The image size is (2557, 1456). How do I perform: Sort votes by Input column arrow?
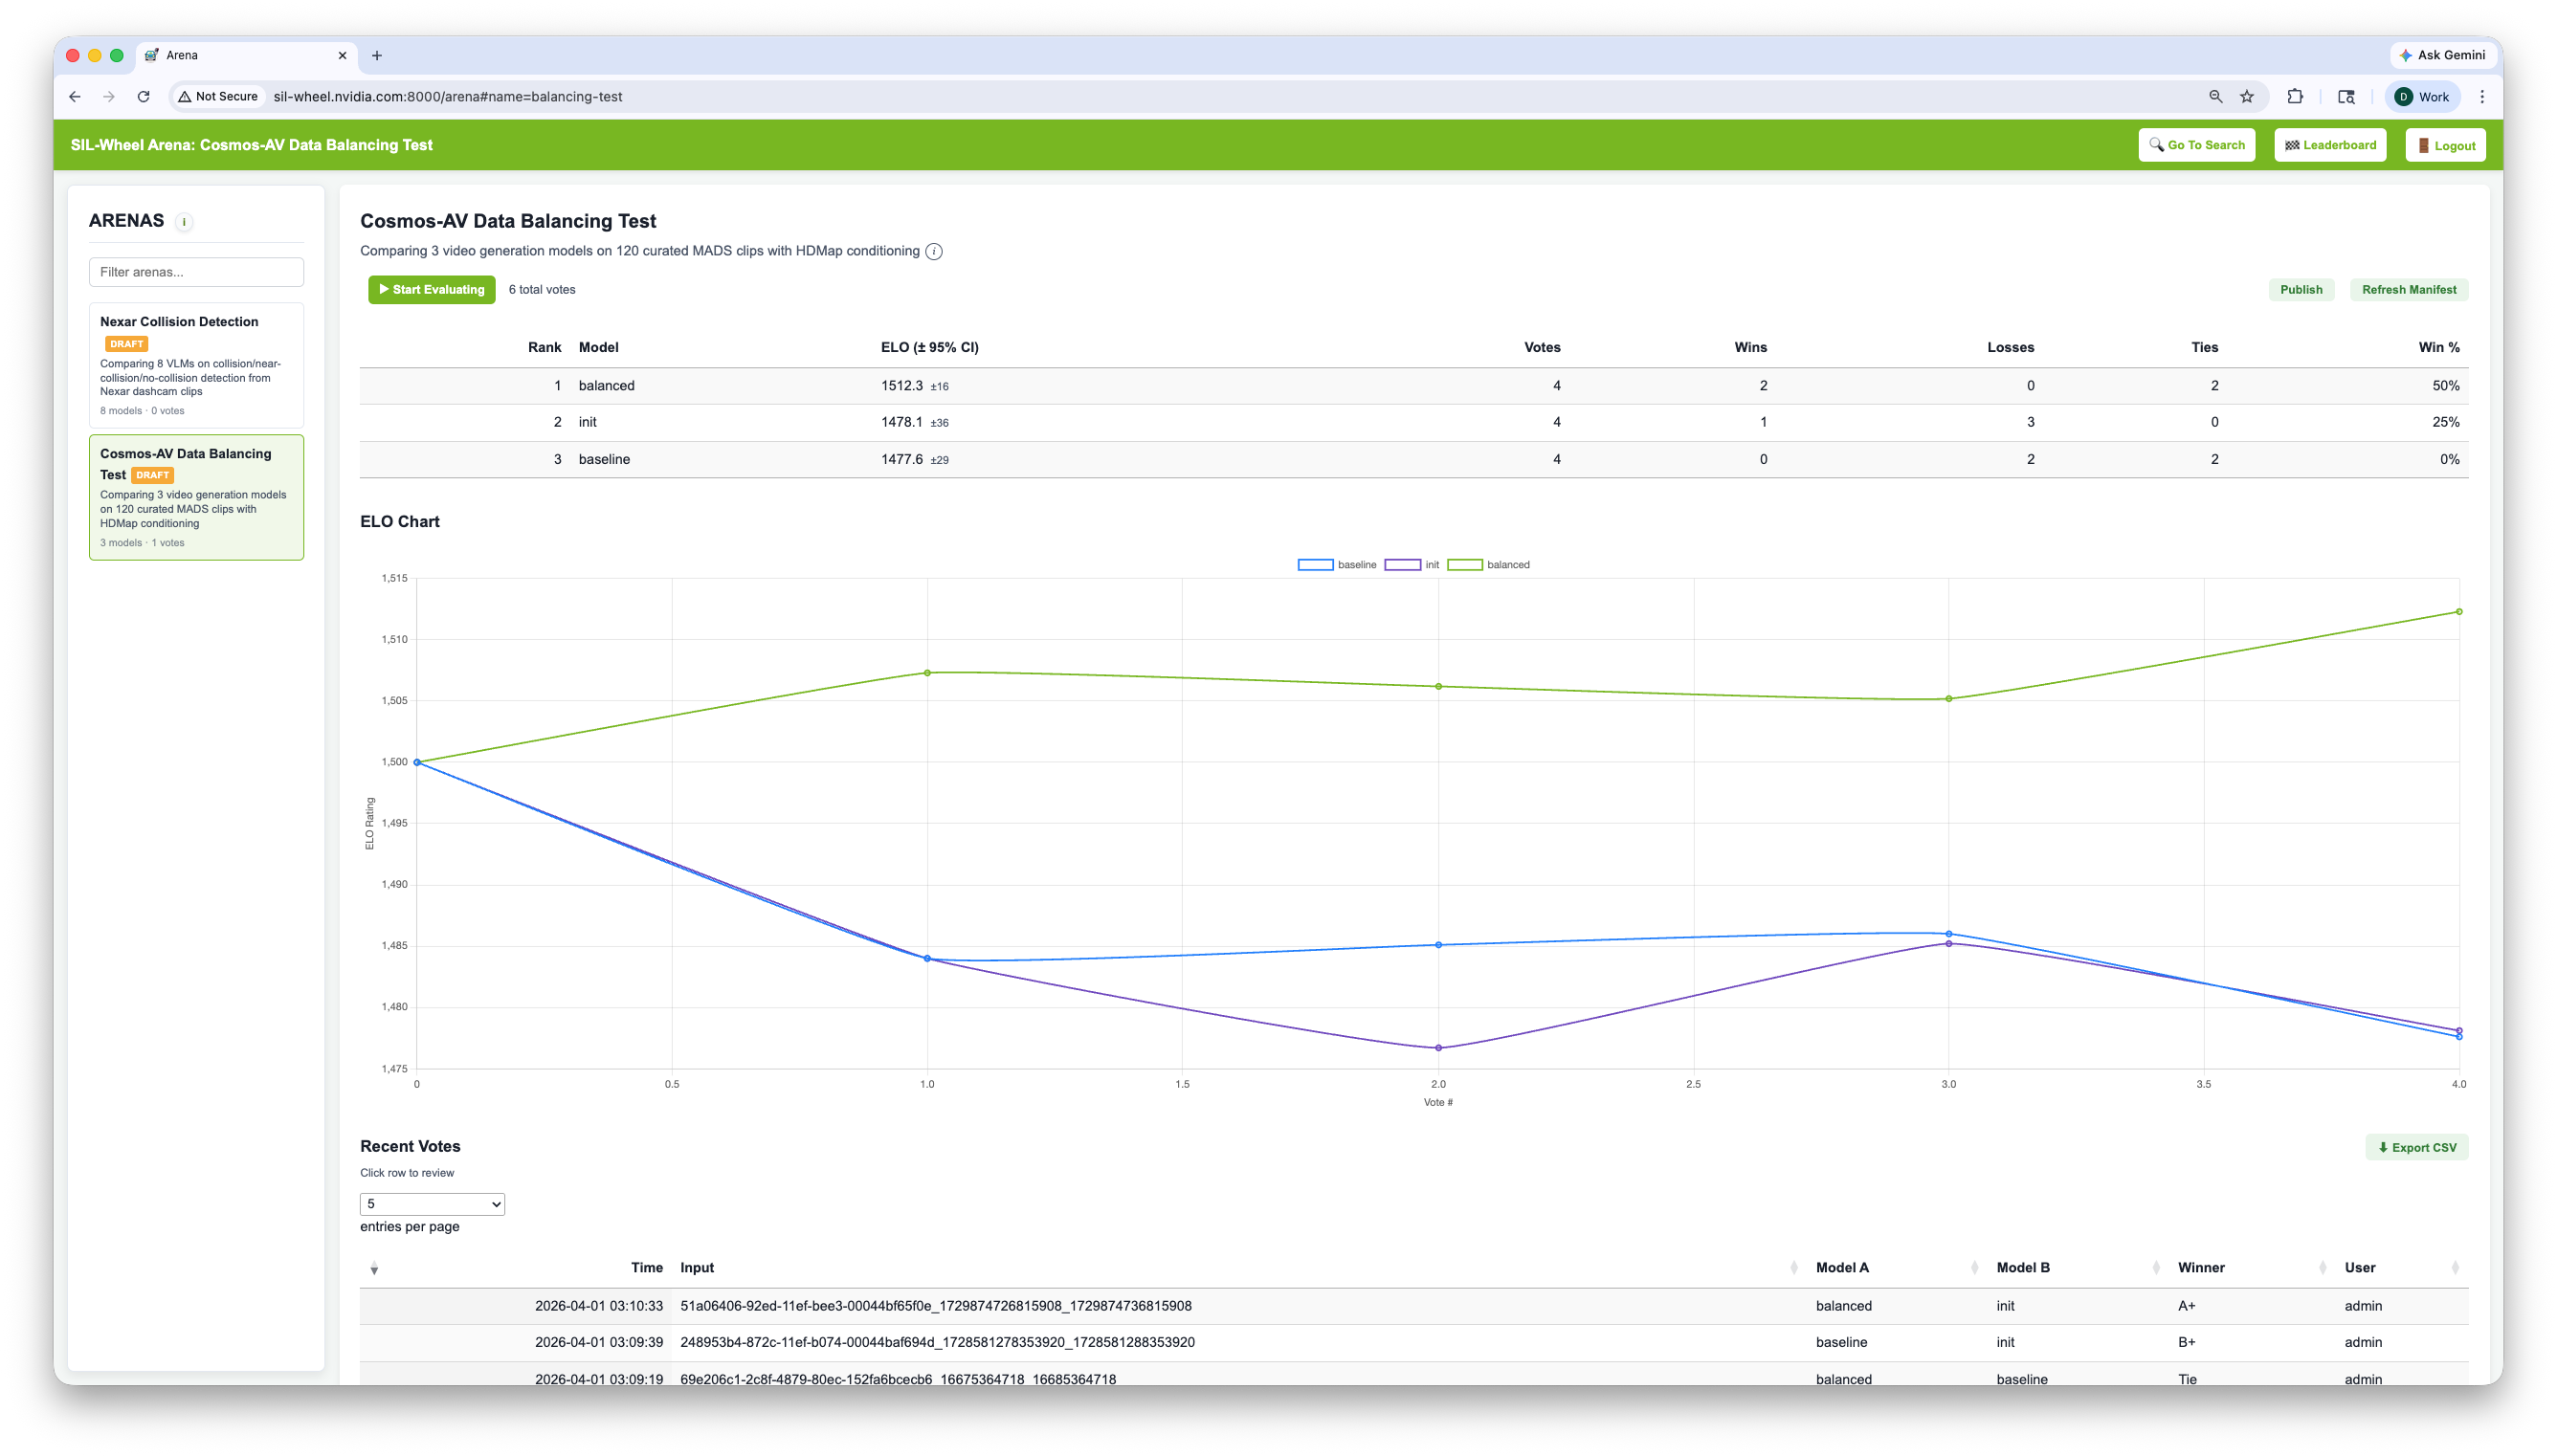click(x=1792, y=1268)
